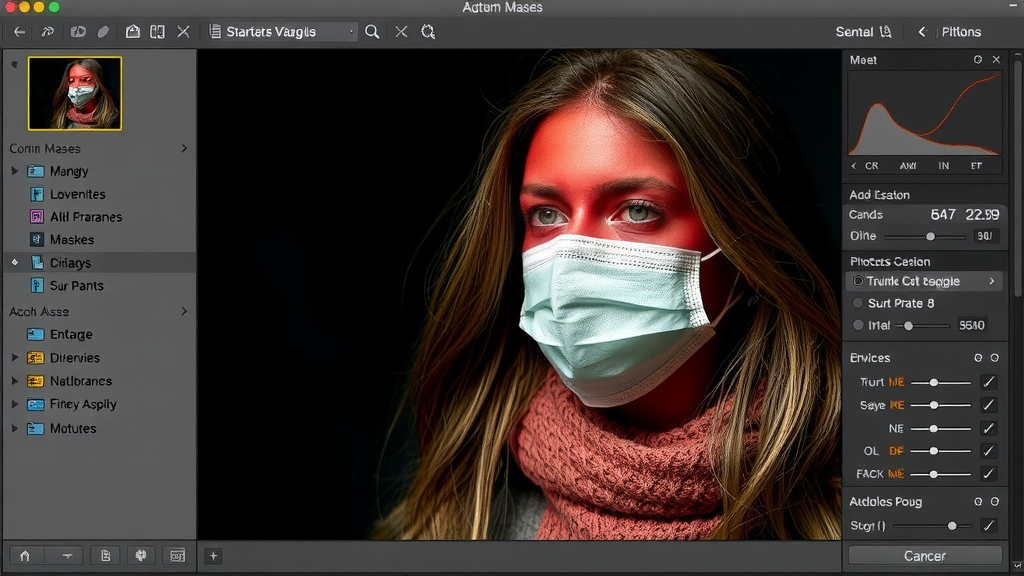
Task: Click the plus button in the bottom bar
Action: tap(213, 555)
